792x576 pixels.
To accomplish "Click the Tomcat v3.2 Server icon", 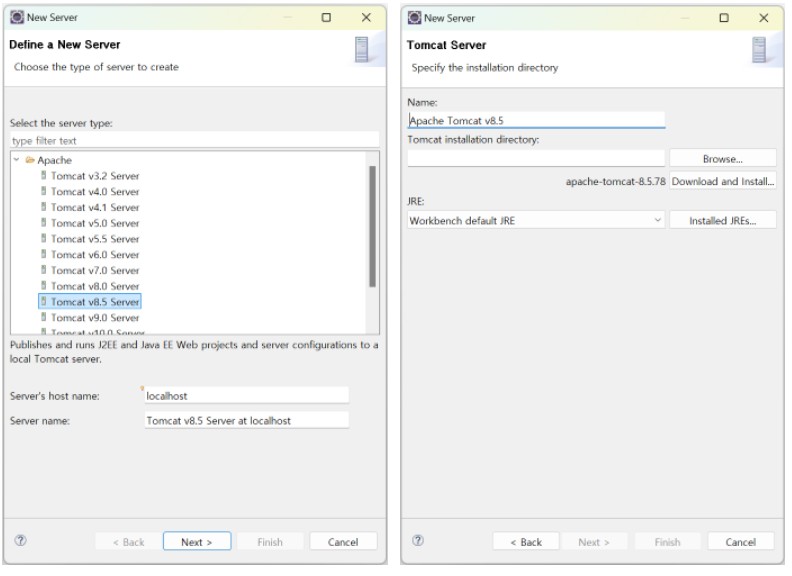I will coord(43,175).
